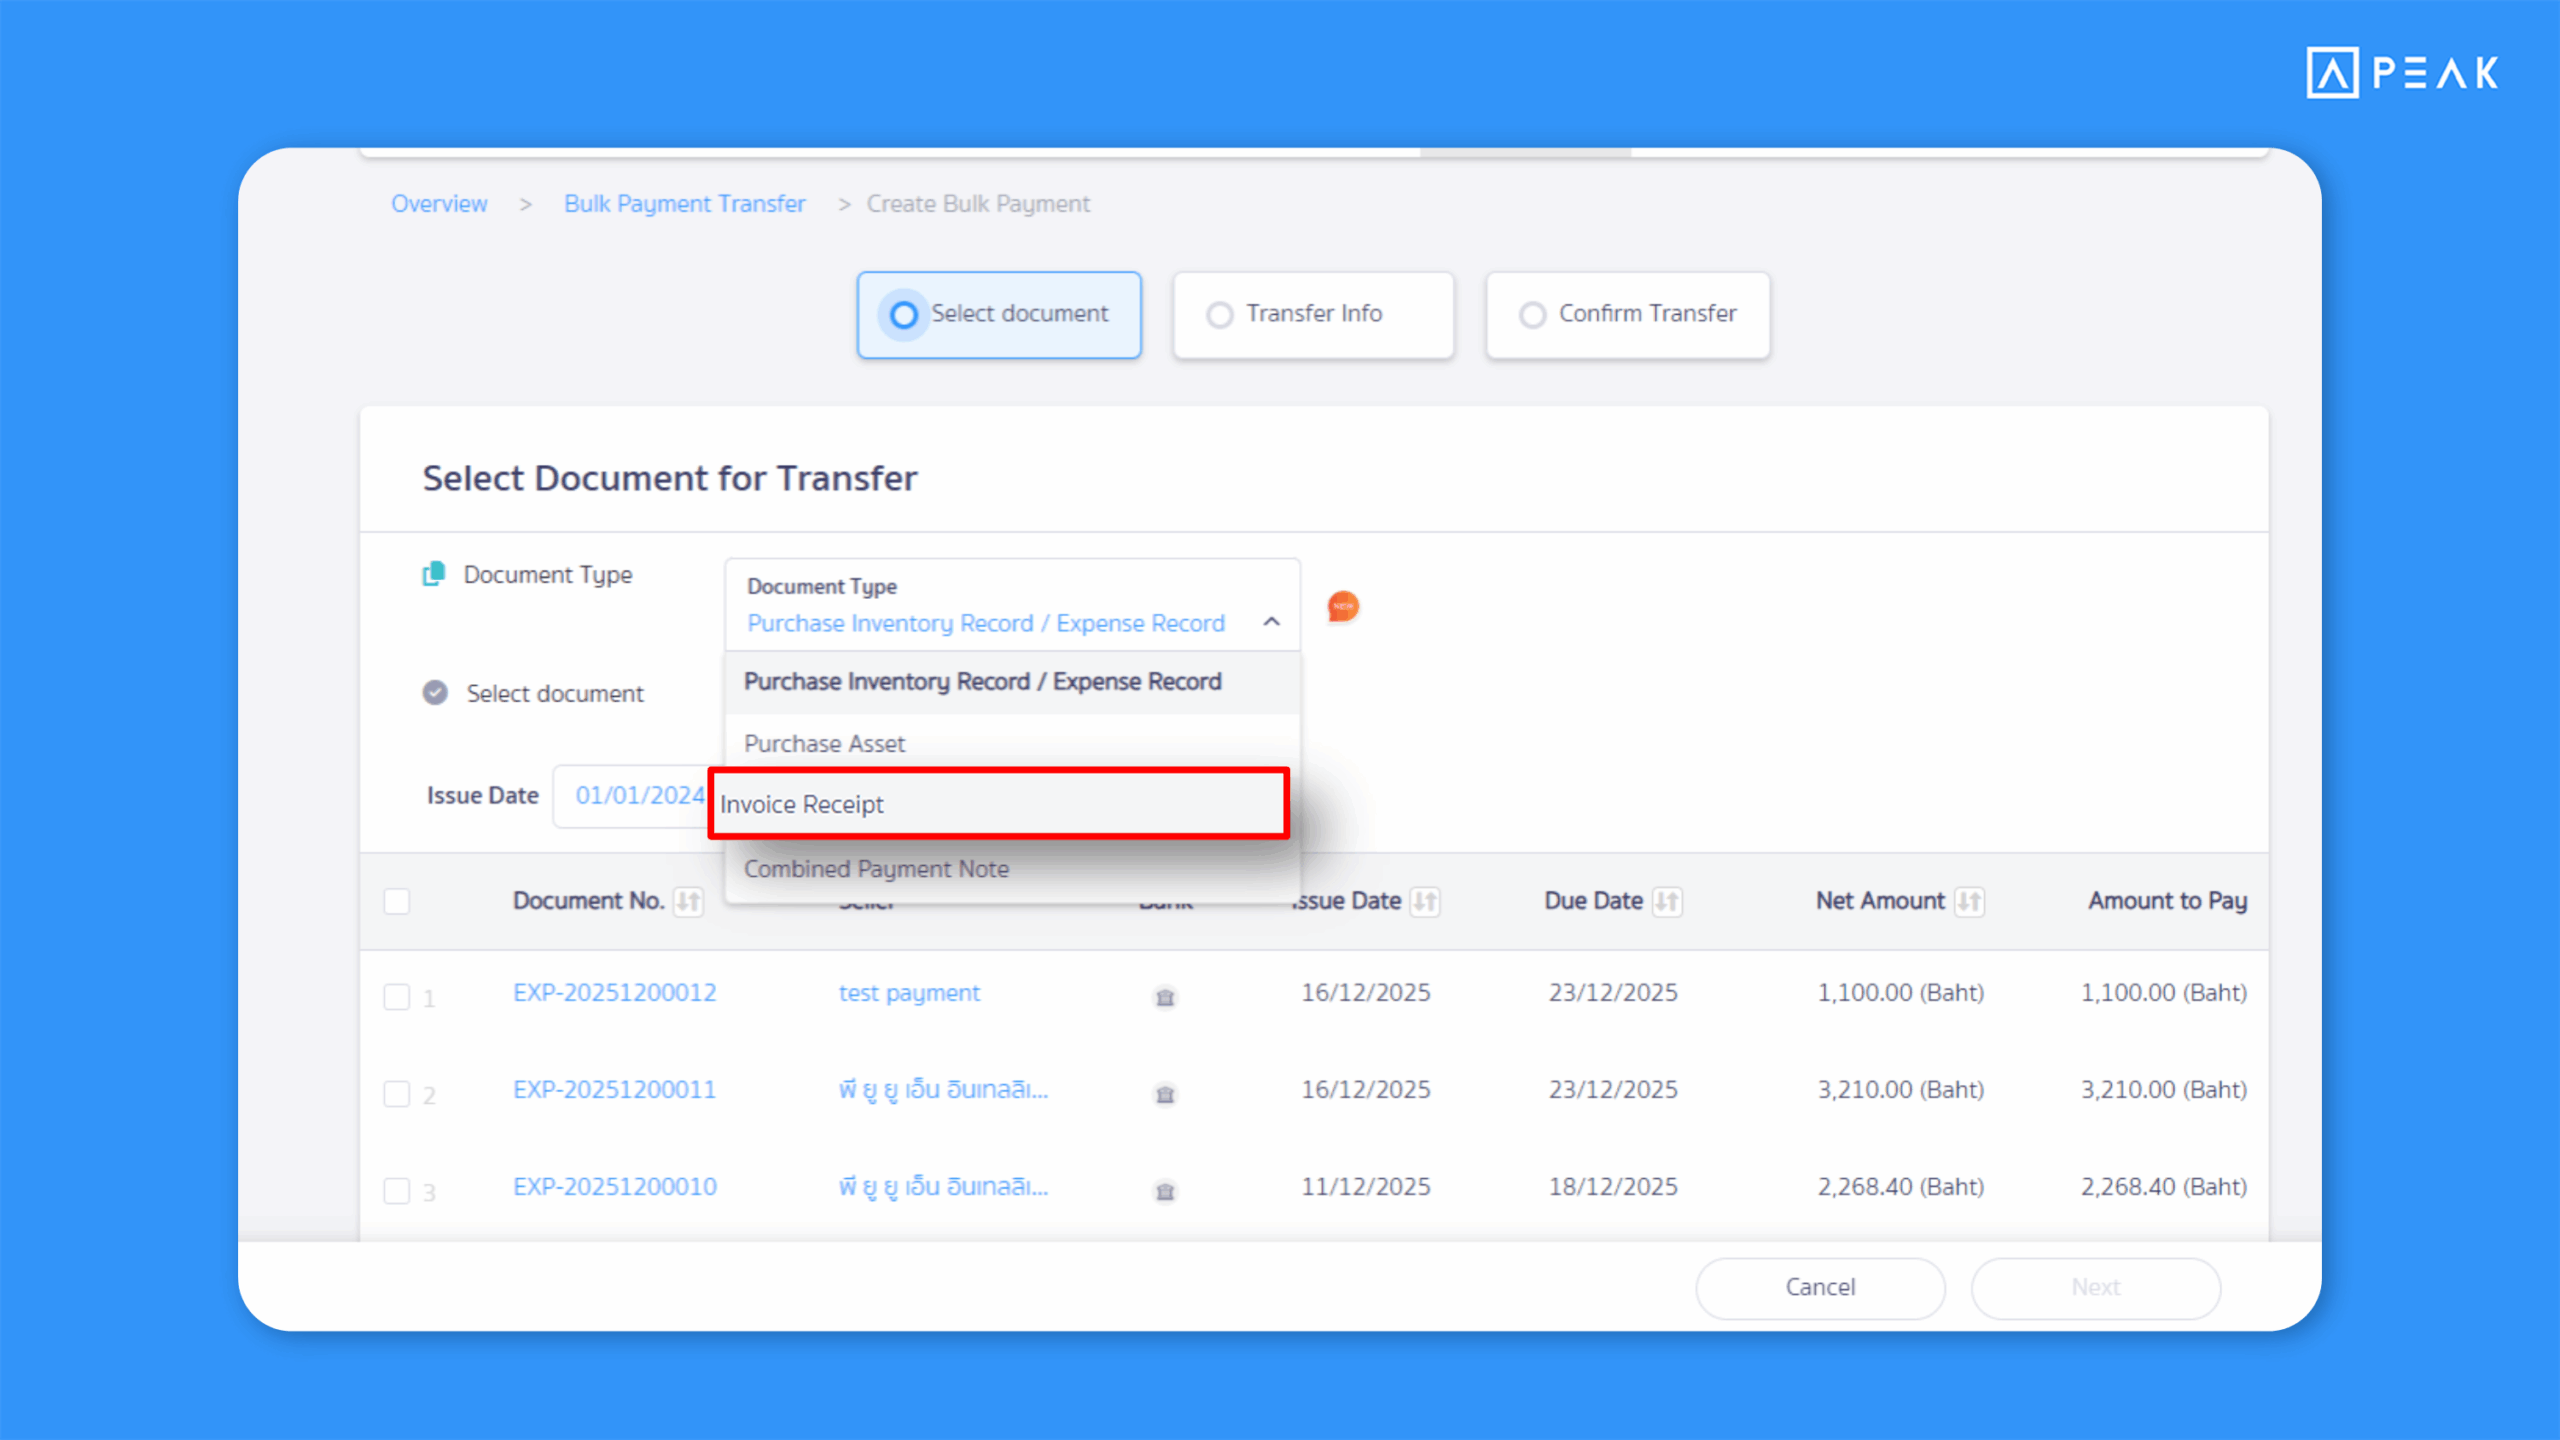Check the checkbox for EXP-20251200012
Screen dimensions: 2560x1440
point(396,996)
